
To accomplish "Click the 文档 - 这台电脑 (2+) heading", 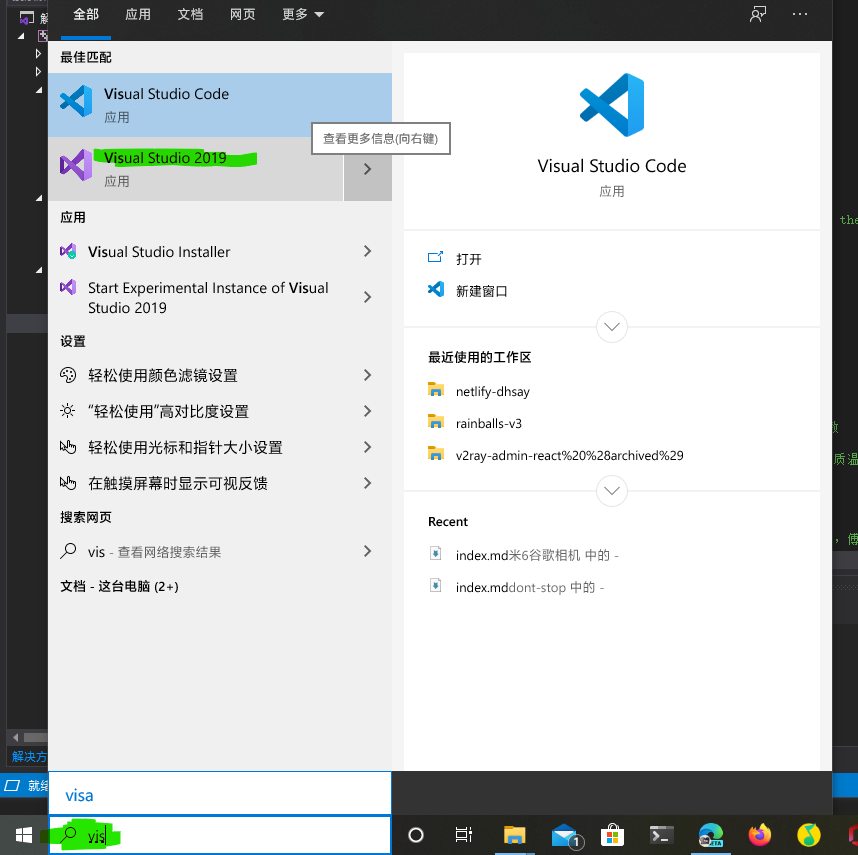I will click(x=119, y=586).
